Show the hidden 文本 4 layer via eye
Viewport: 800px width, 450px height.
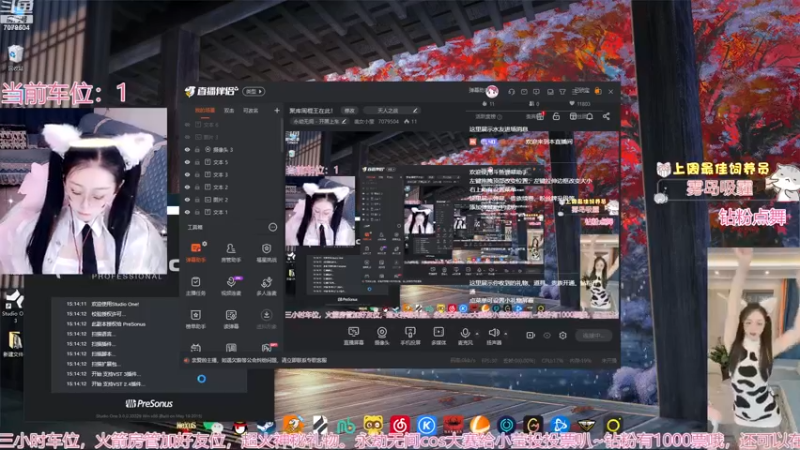pos(187,124)
